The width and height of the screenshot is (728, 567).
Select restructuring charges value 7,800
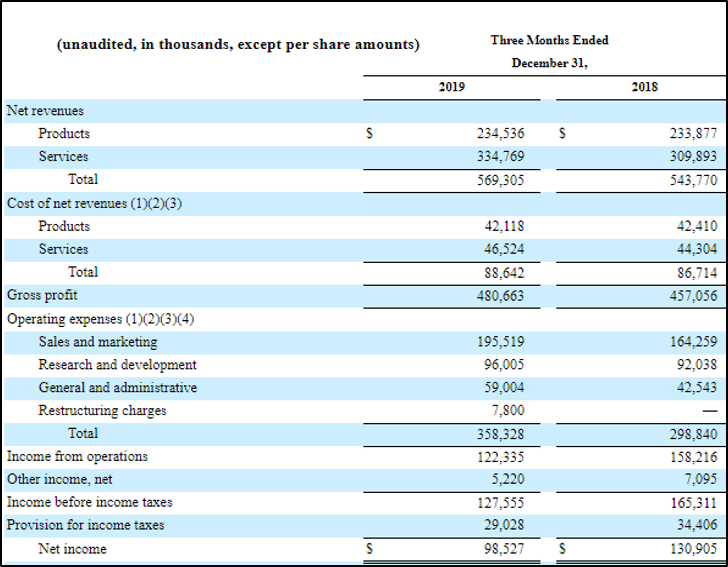click(x=508, y=411)
